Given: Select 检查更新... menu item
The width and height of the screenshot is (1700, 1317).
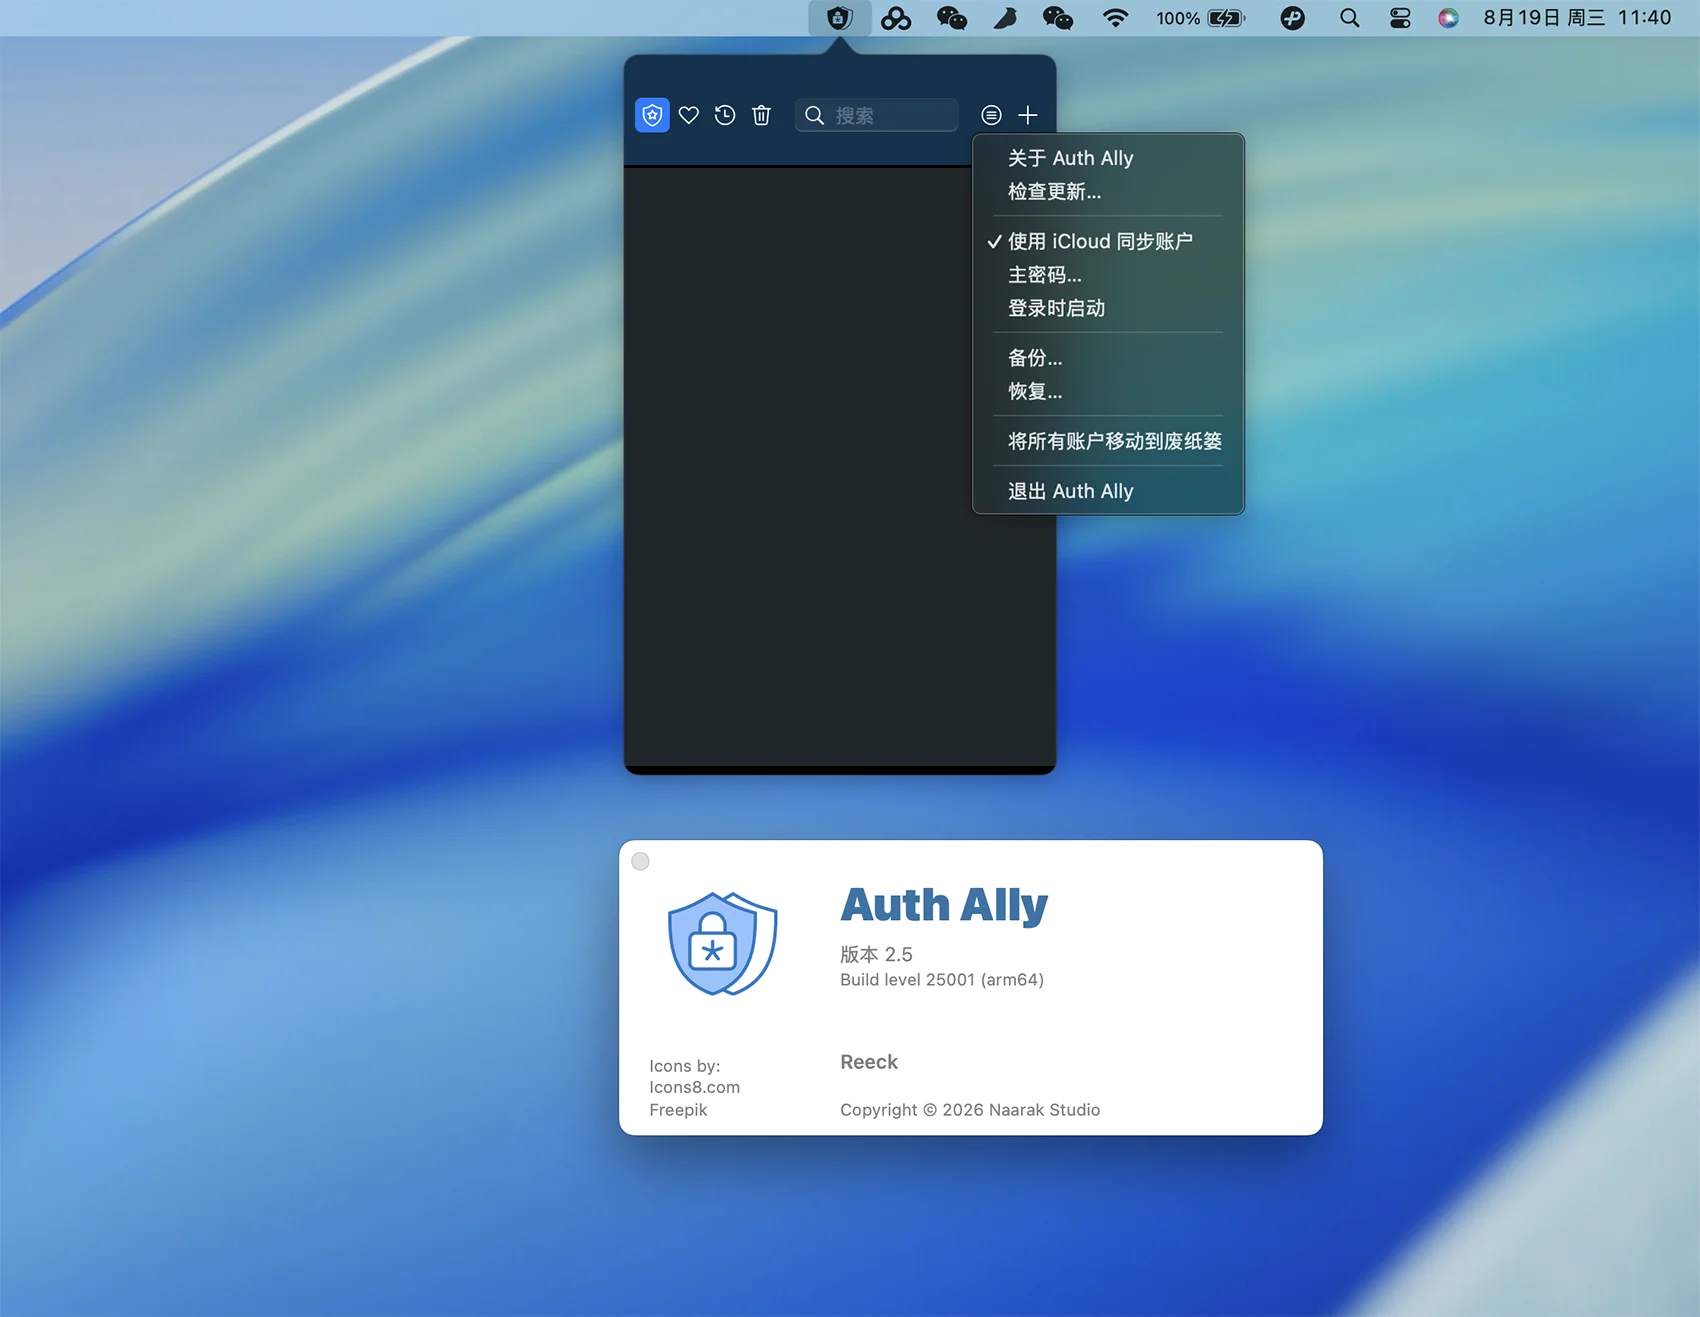Looking at the screenshot, I should coord(1108,191).
